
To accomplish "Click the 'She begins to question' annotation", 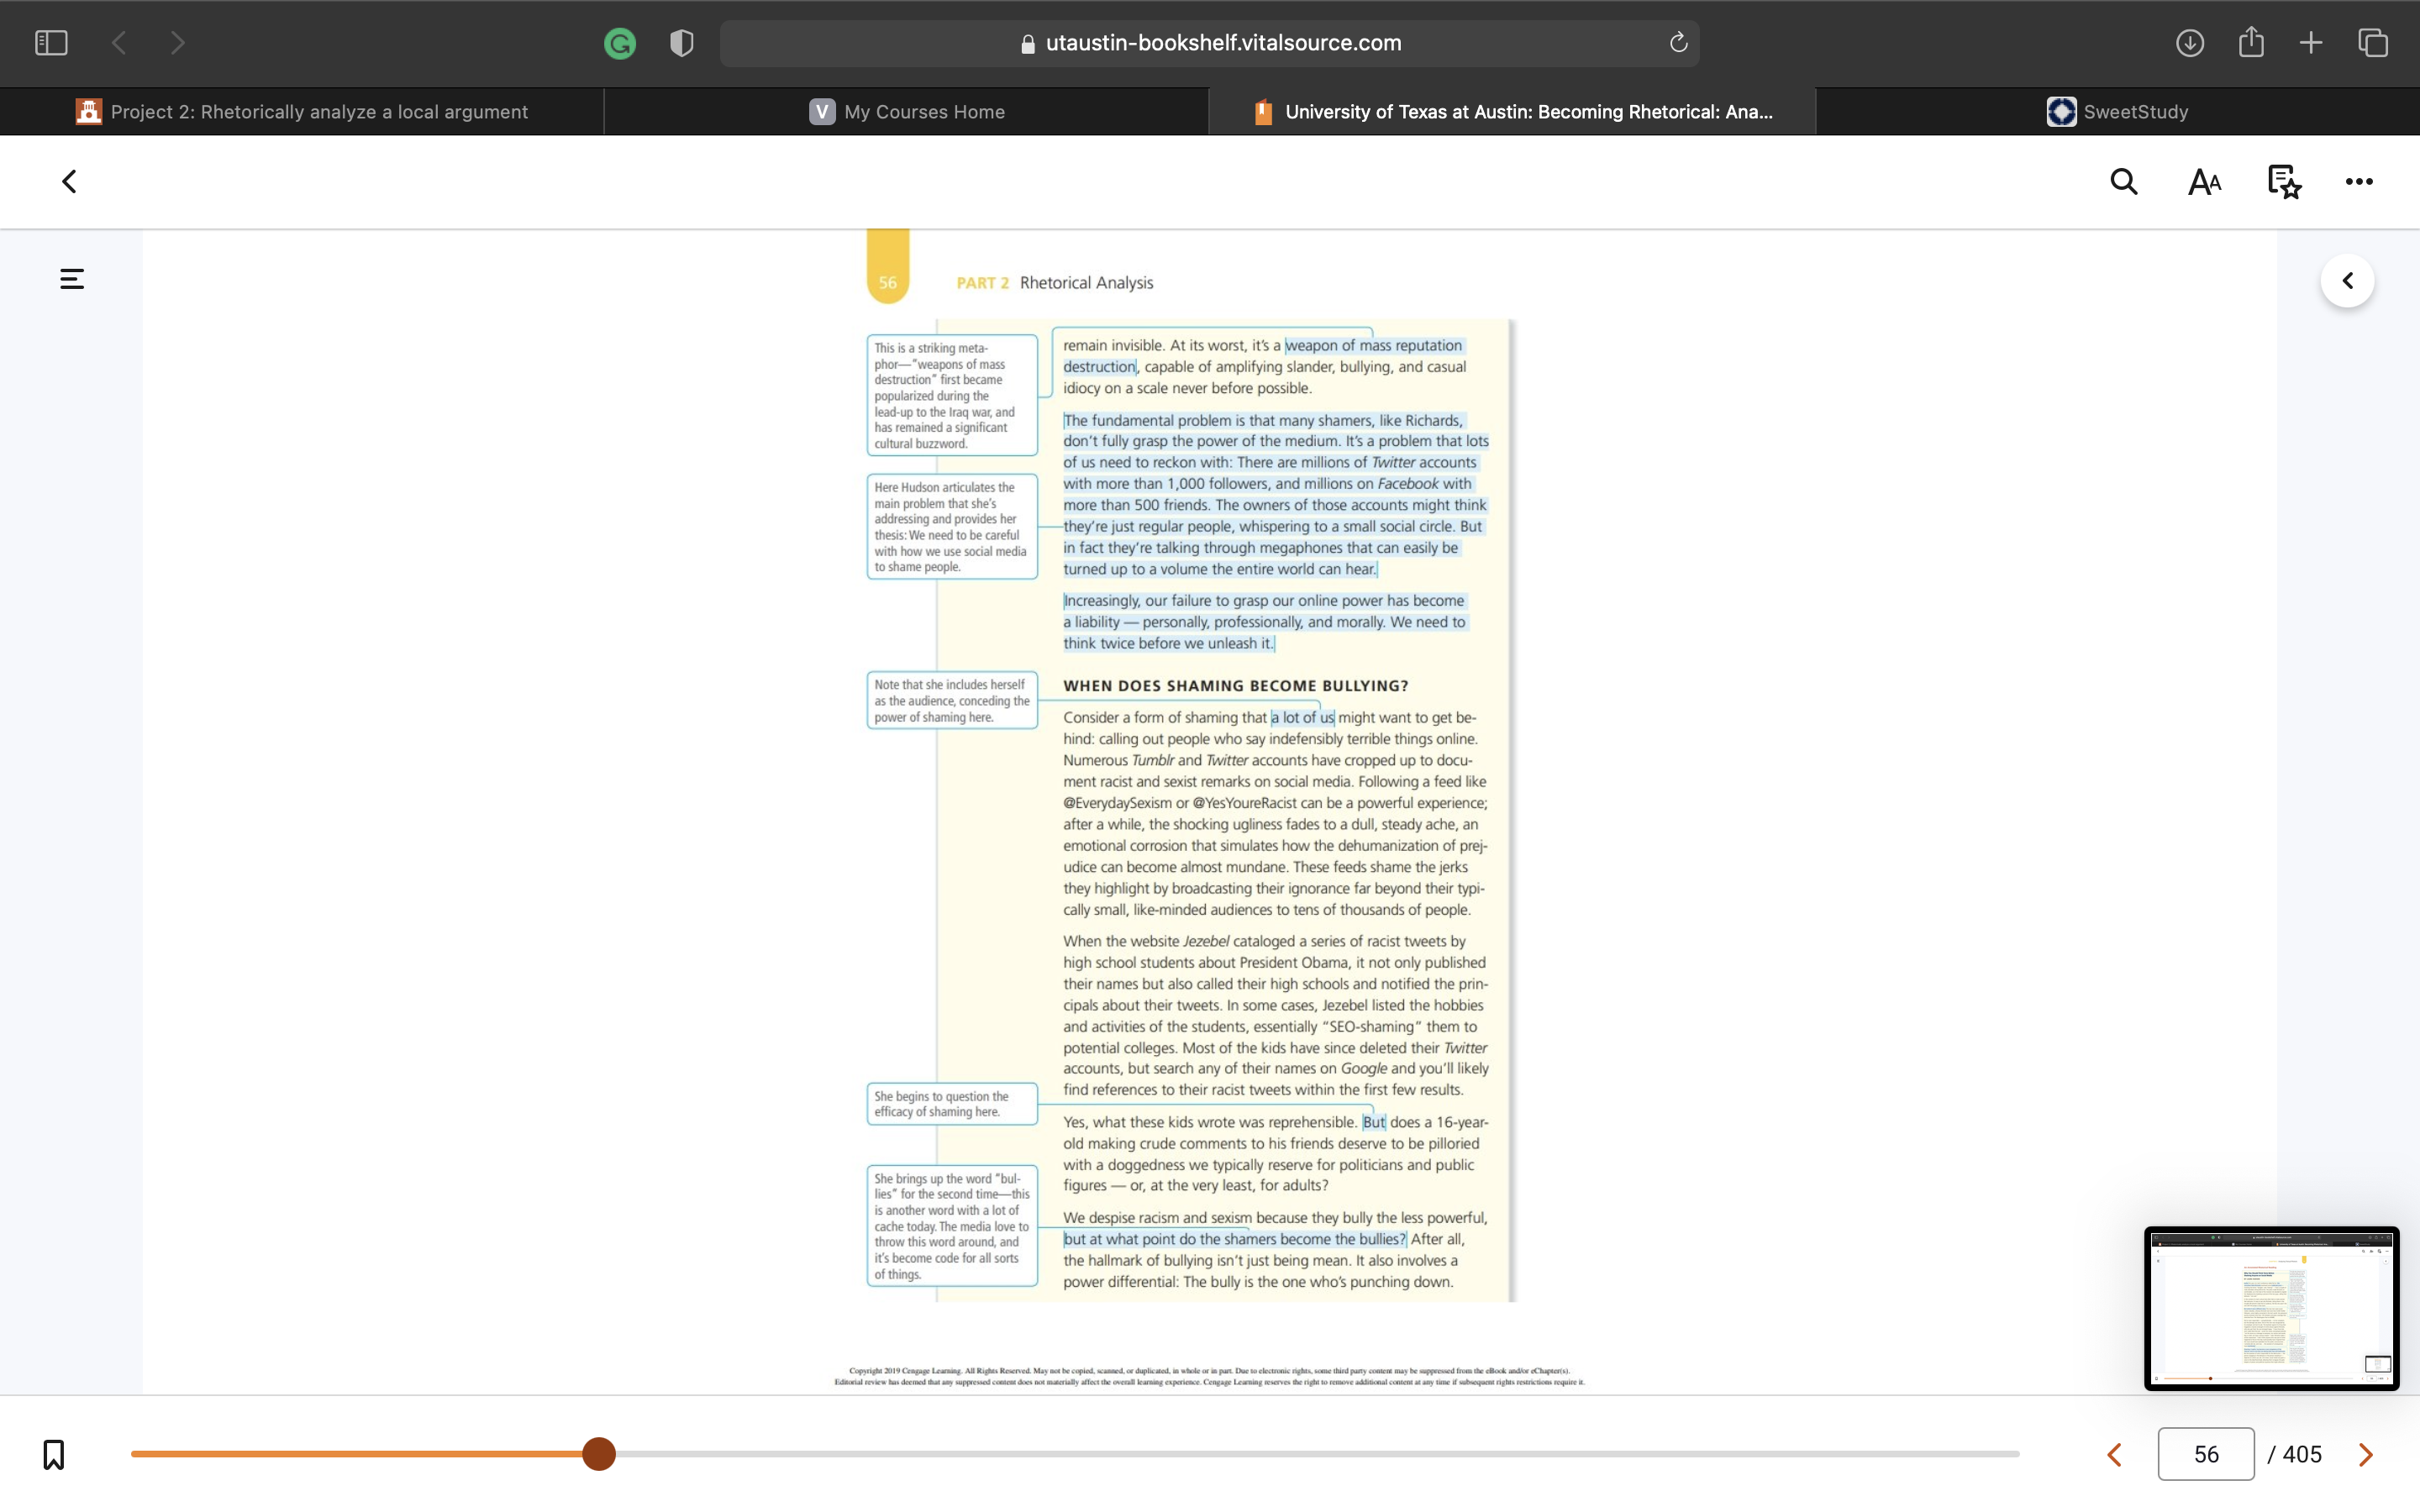I will tap(952, 1104).
